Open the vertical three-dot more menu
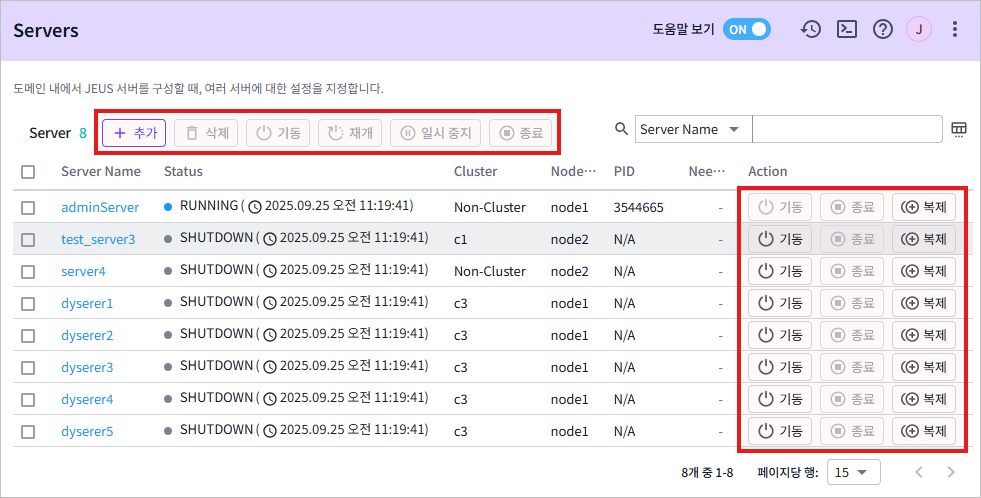Image resolution: width=981 pixels, height=498 pixels. (x=954, y=29)
